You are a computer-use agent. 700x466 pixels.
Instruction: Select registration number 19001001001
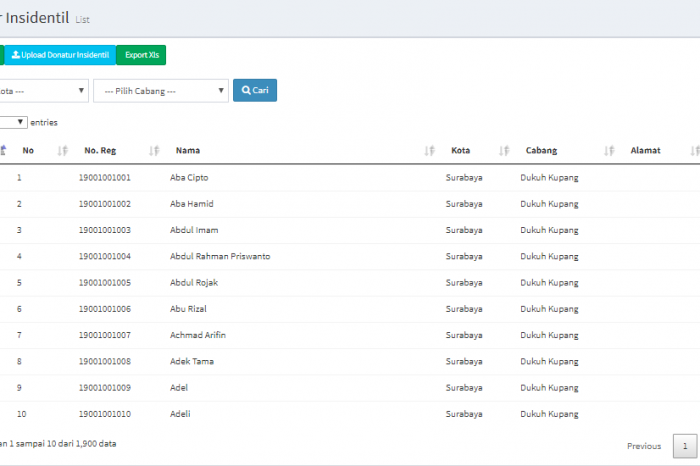pyautogui.click(x=104, y=178)
